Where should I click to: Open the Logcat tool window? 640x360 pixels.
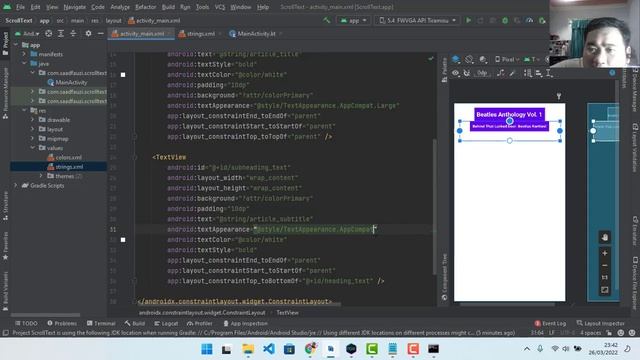click(166, 323)
